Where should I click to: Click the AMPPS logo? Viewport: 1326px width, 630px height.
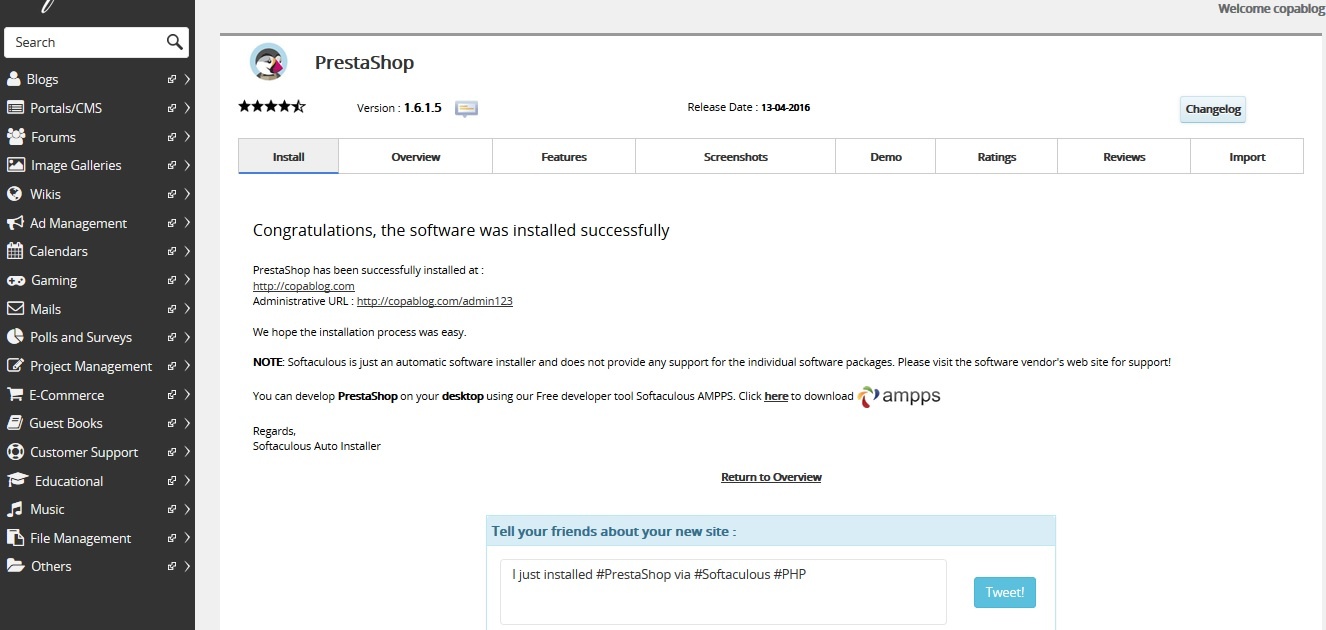pyautogui.click(x=899, y=396)
